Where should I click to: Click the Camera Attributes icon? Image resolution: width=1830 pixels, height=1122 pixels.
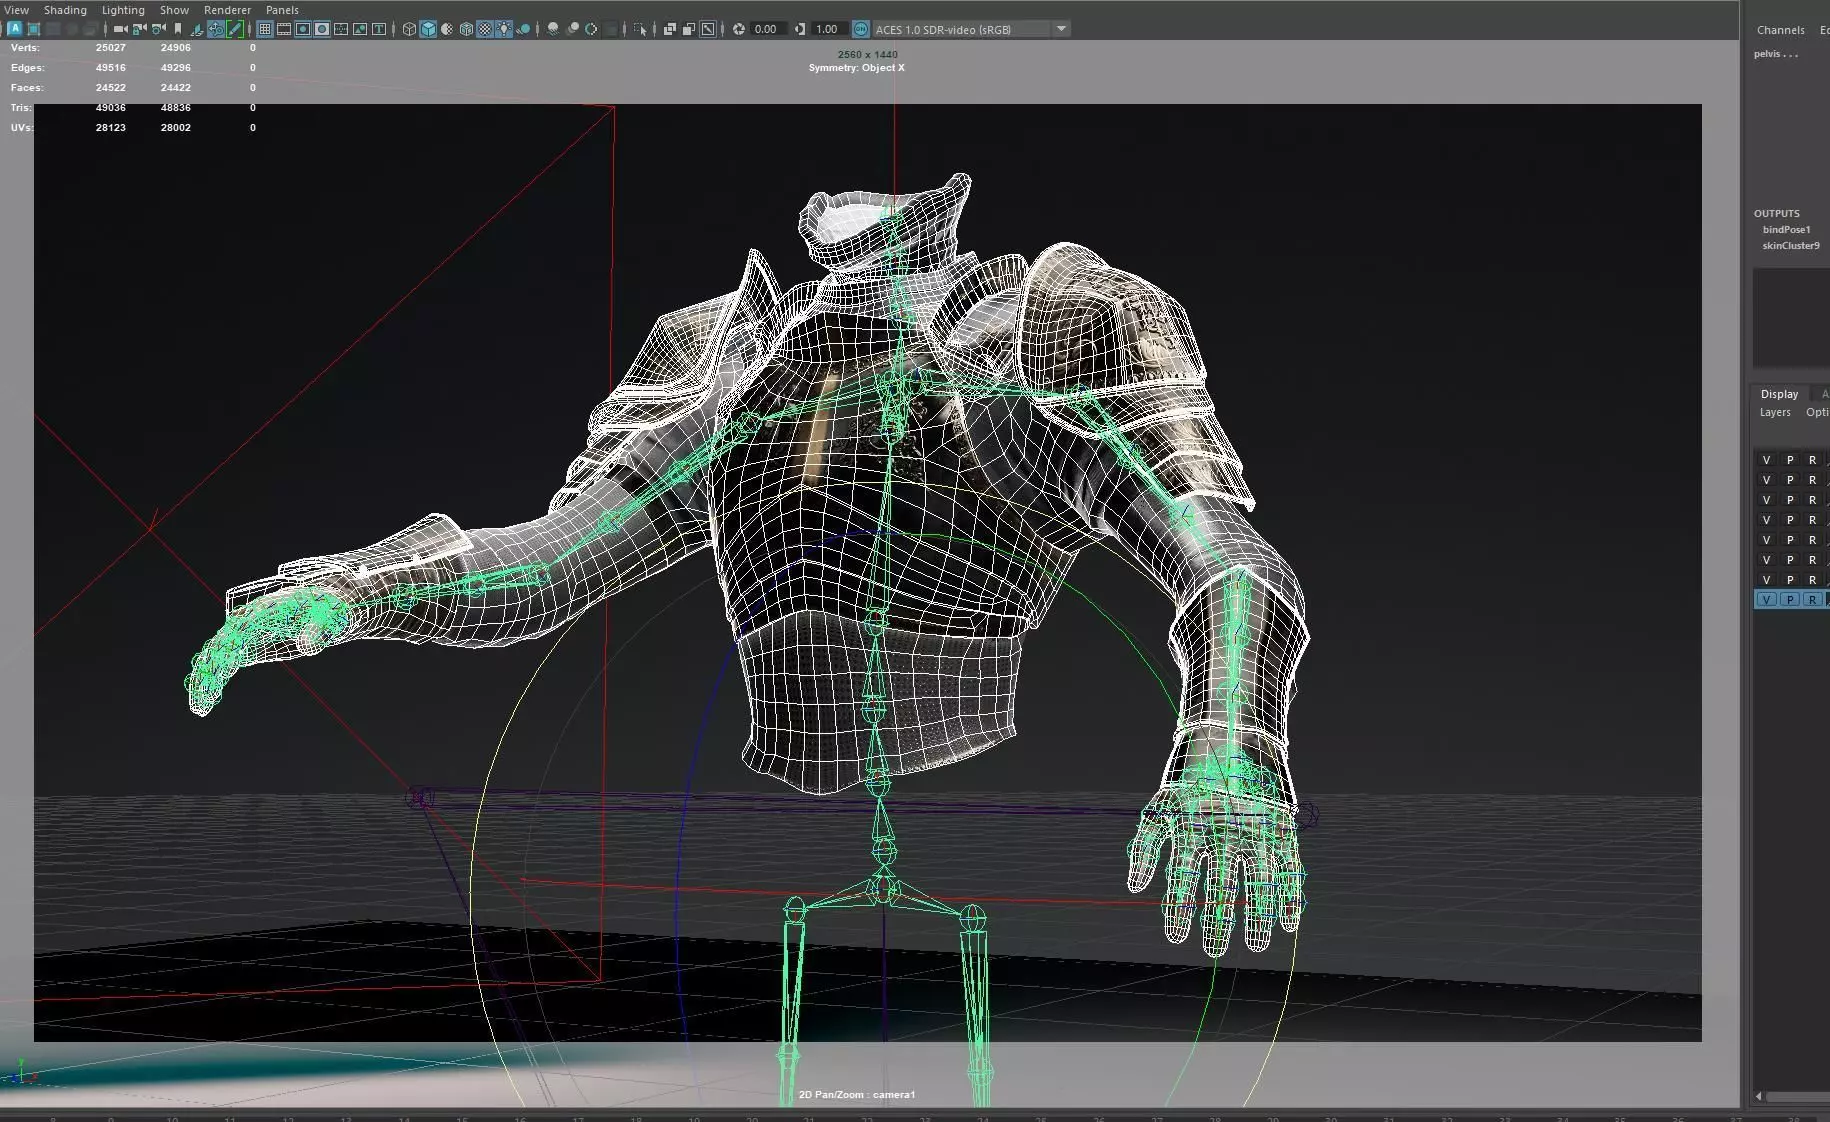click(x=159, y=29)
